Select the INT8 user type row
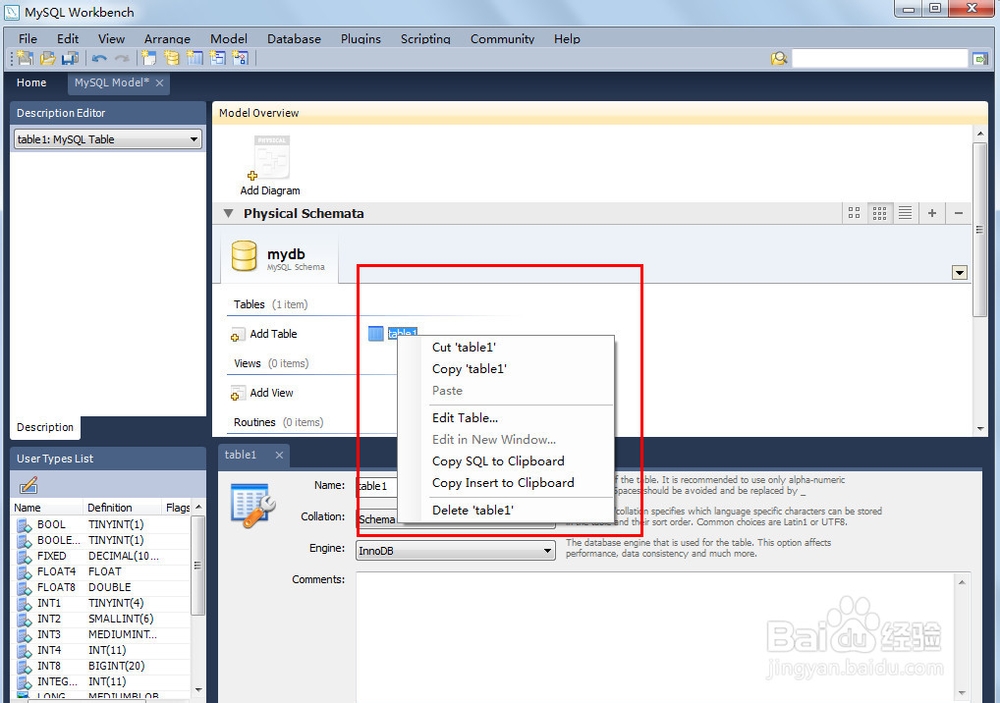 pos(102,665)
